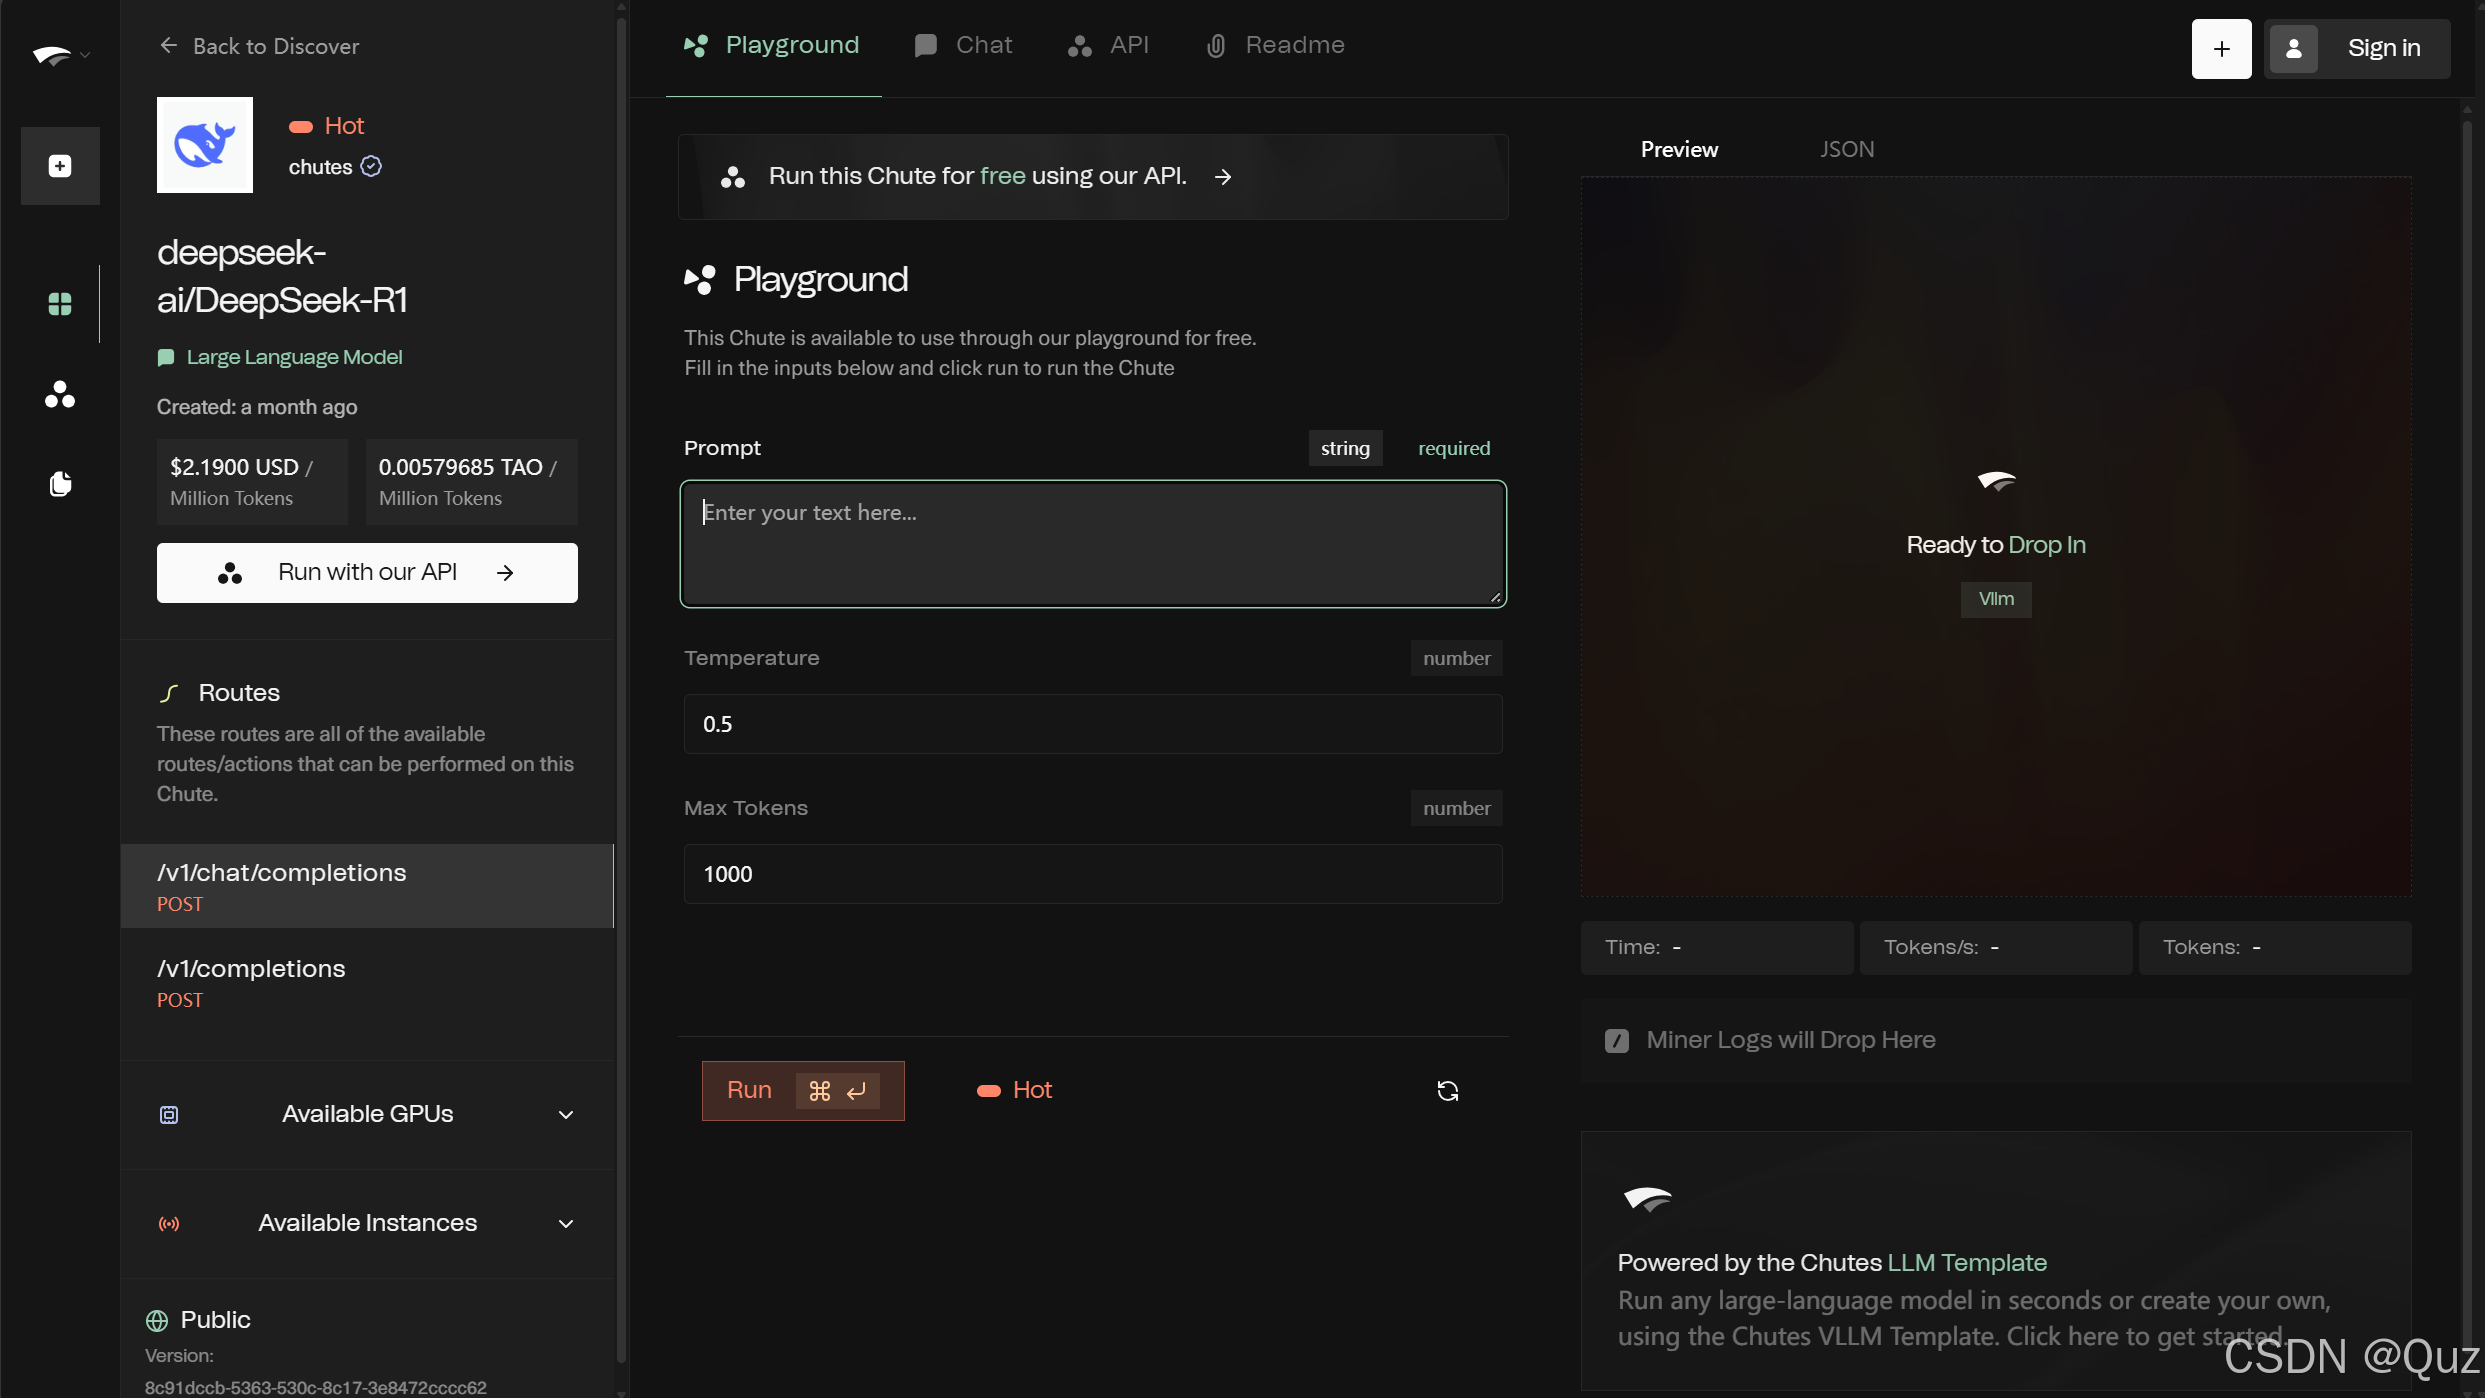Image resolution: width=2485 pixels, height=1398 pixels.
Task: Click the Available GPUs chevron arrow
Action: [566, 1115]
